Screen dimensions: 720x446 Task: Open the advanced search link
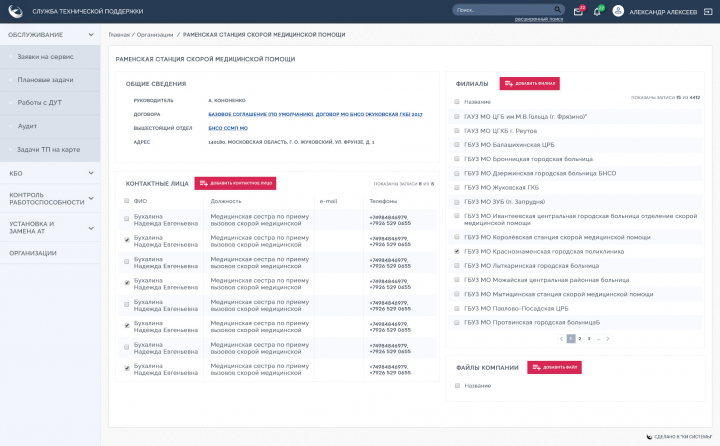click(539, 19)
